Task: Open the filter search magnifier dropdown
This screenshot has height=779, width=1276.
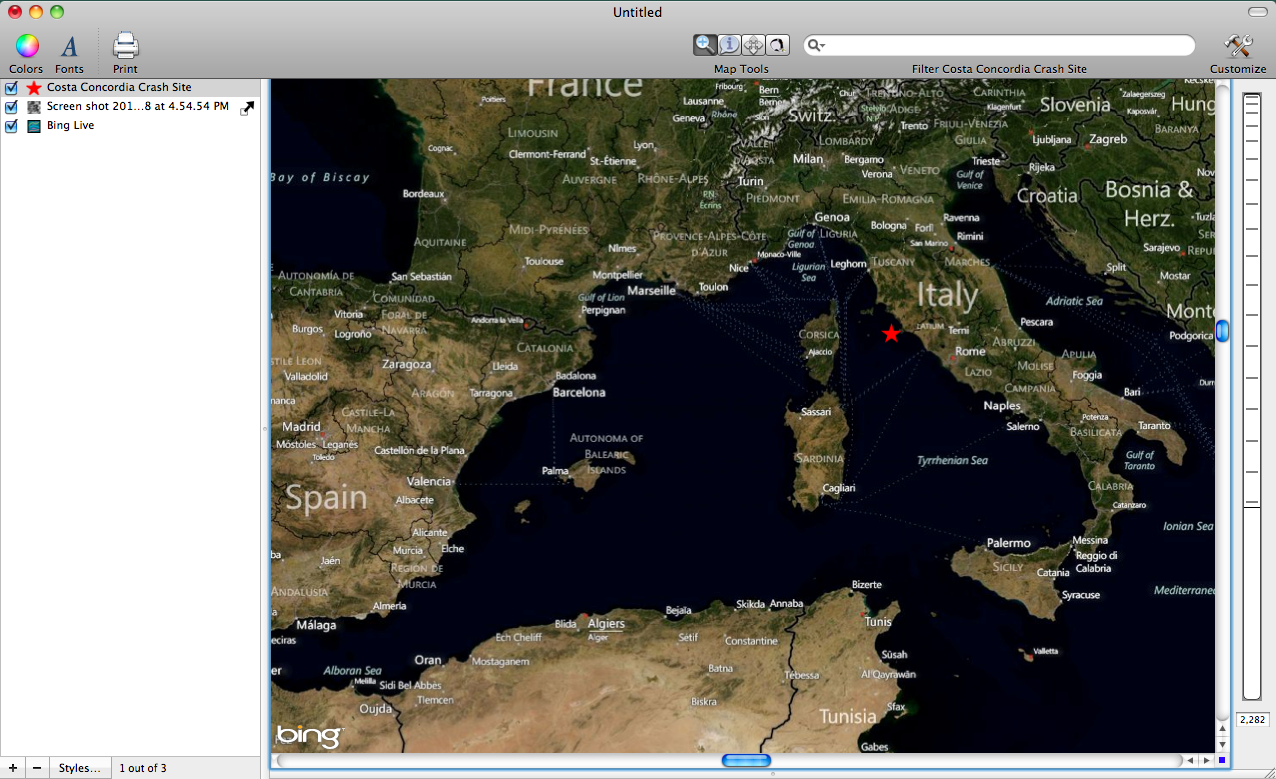Action: click(x=817, y=46)
